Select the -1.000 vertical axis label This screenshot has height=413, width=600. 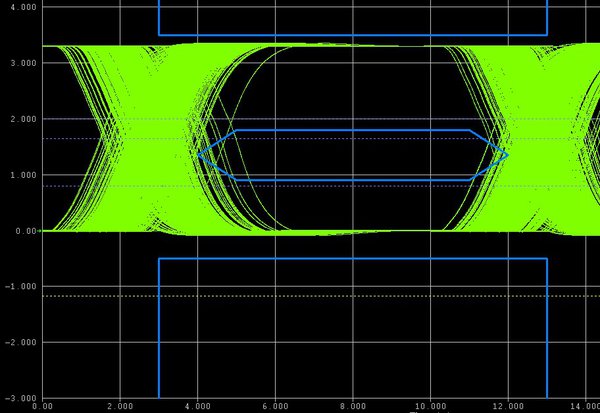(x=21, y=287)
